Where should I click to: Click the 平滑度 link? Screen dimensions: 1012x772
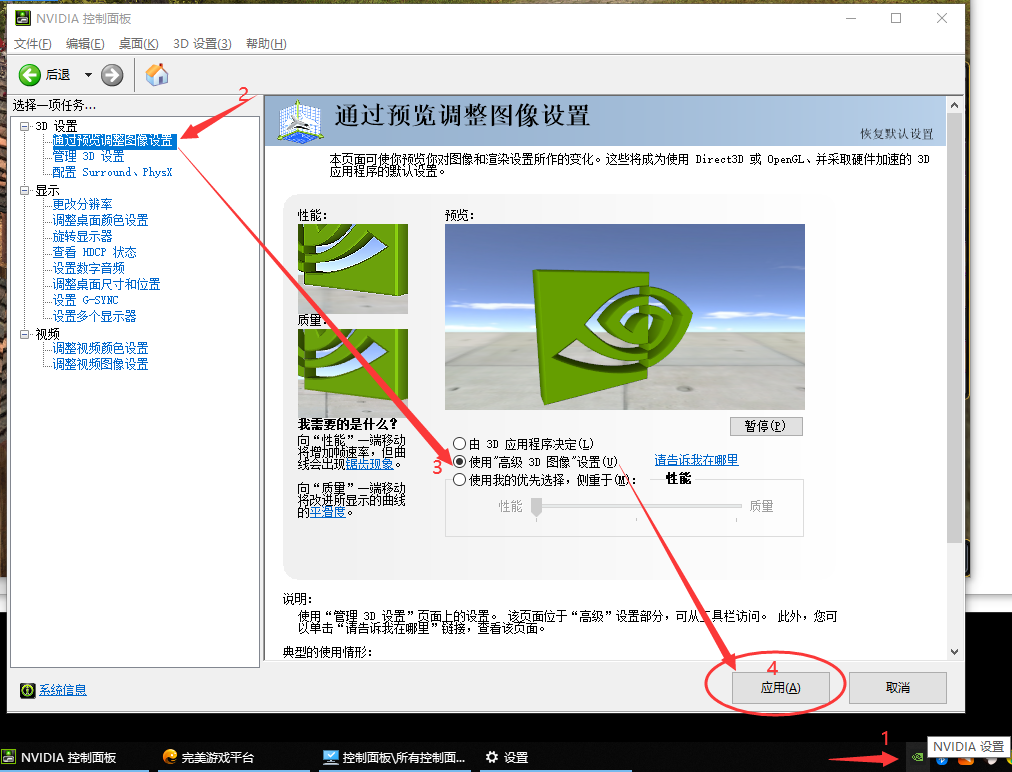[x=328, y=512]
